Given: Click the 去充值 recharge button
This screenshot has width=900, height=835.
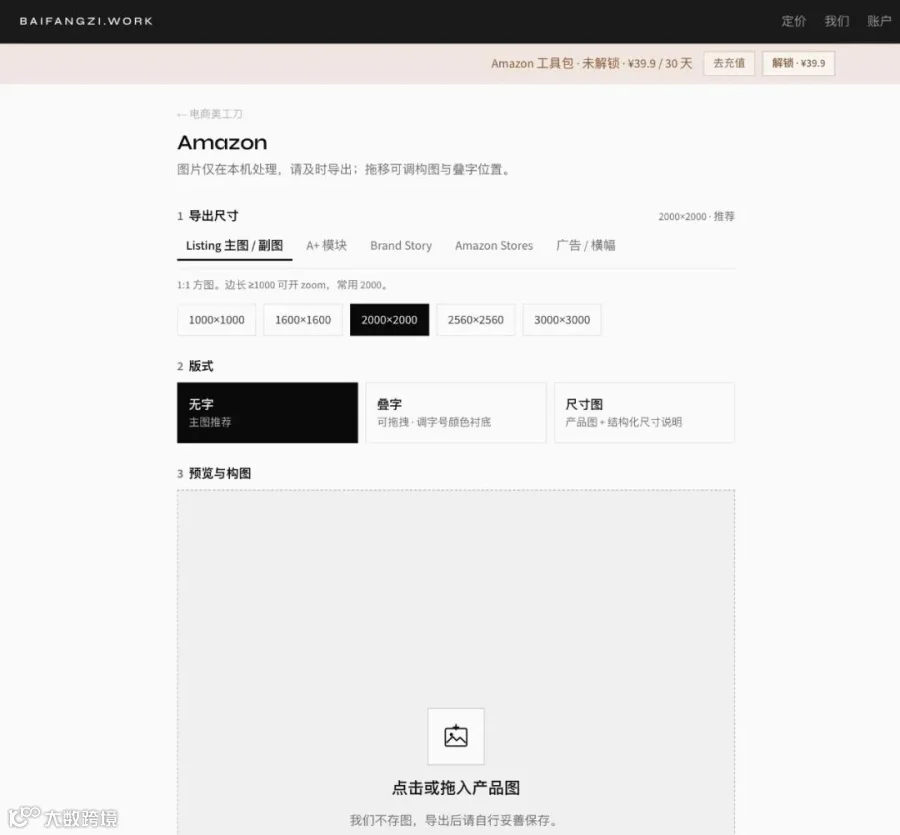Looking at the screenshot, I should (x=729, y=63).
